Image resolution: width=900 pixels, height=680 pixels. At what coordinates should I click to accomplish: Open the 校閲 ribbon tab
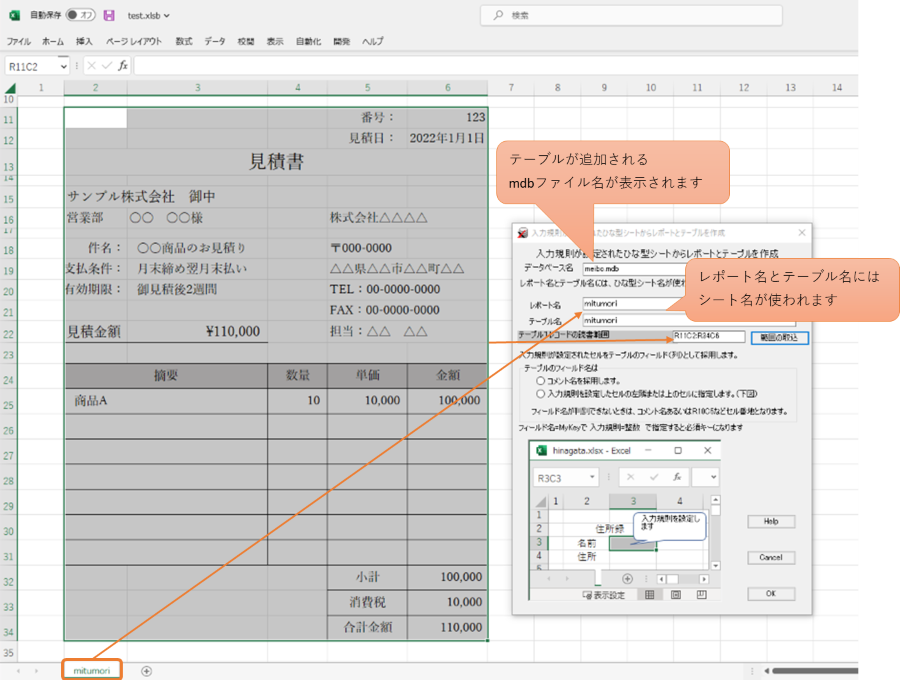coord(246,41)
